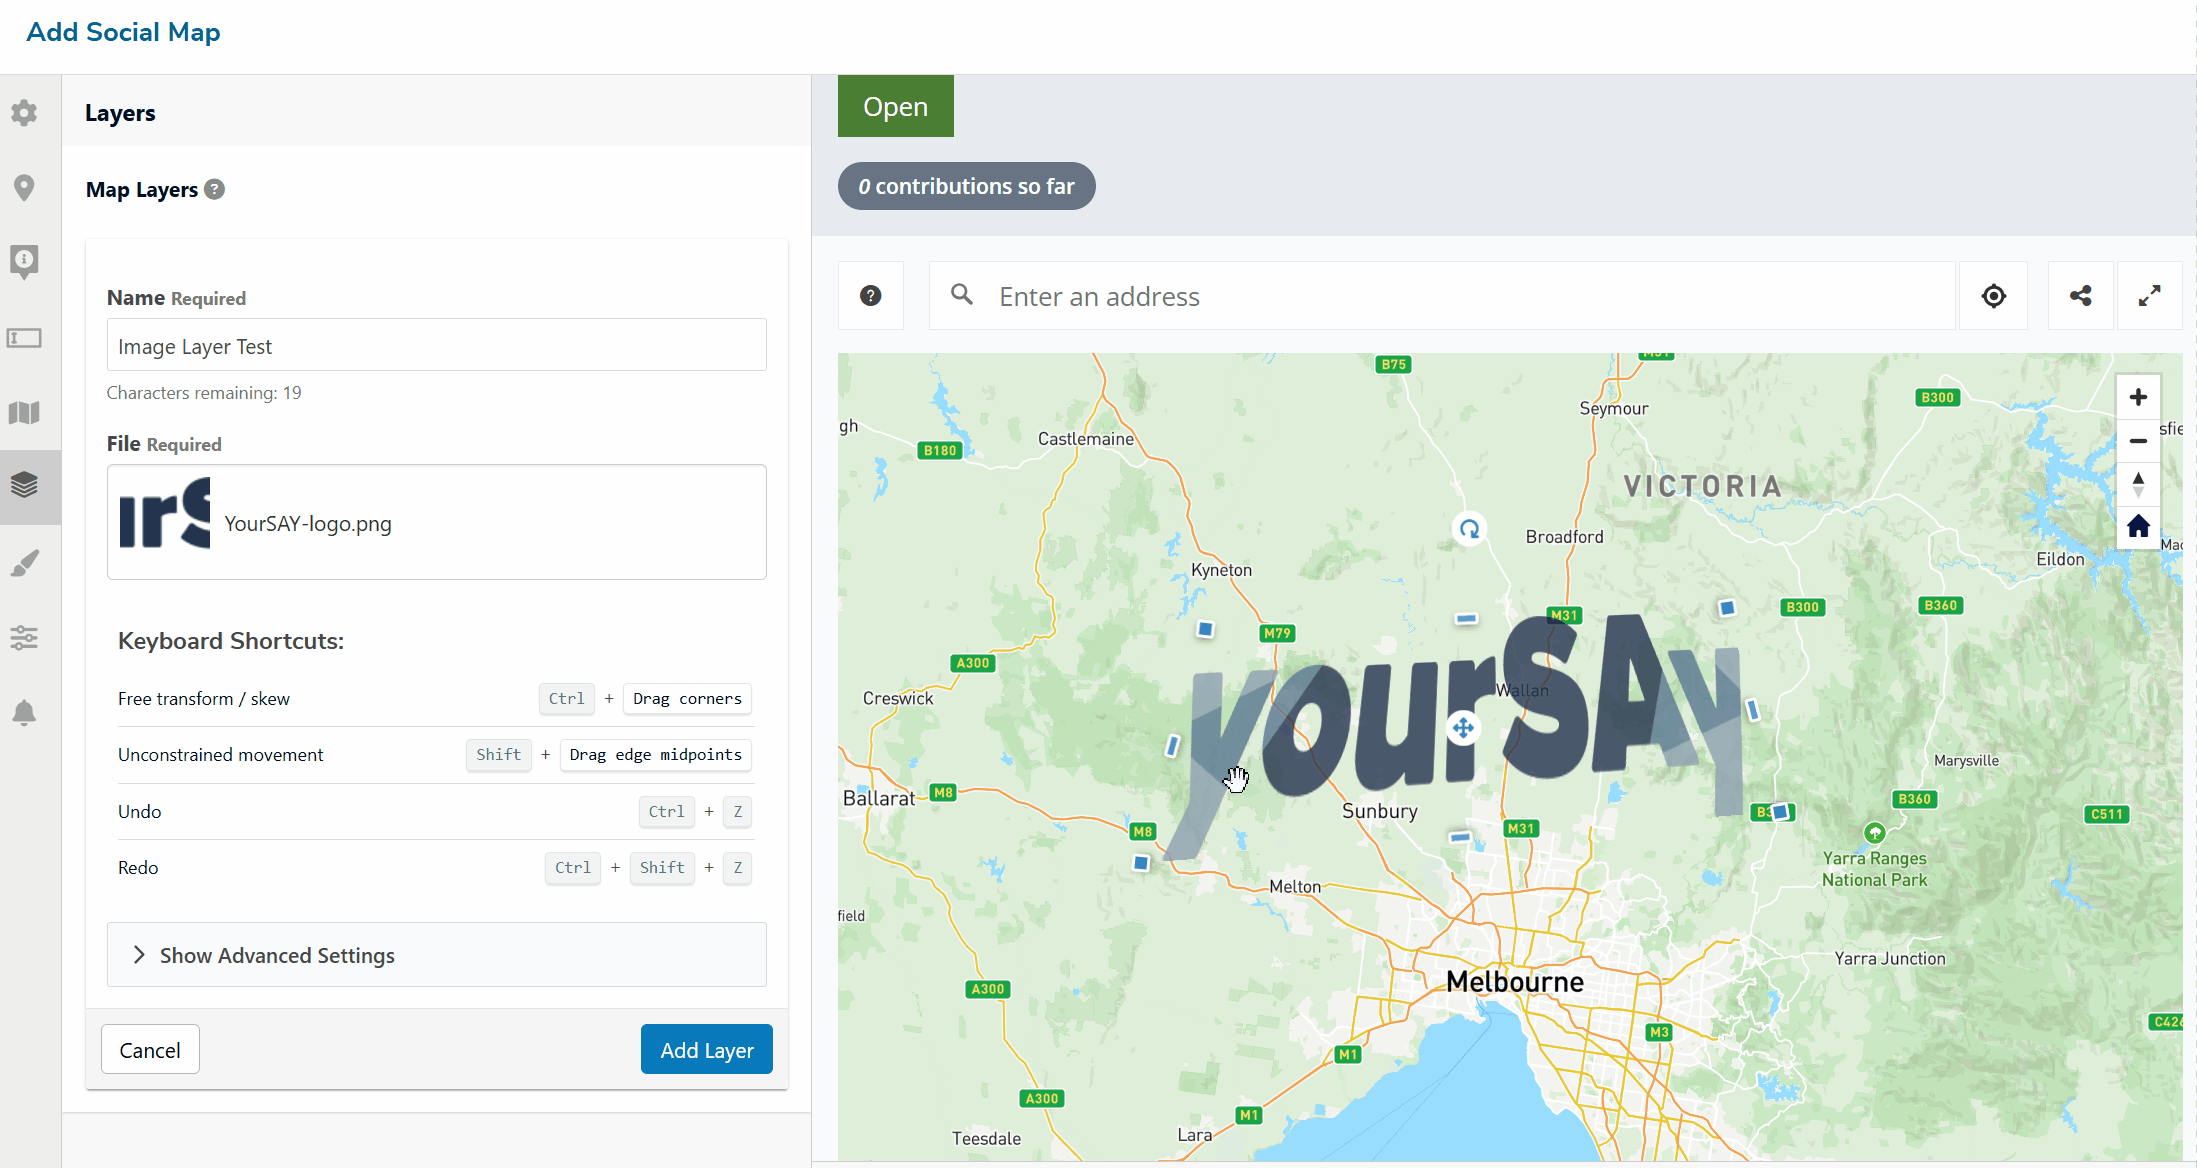Open the sliders filter sidebar icon
This screenshot has height=1168, width=2197.
[x=24, y=637]
